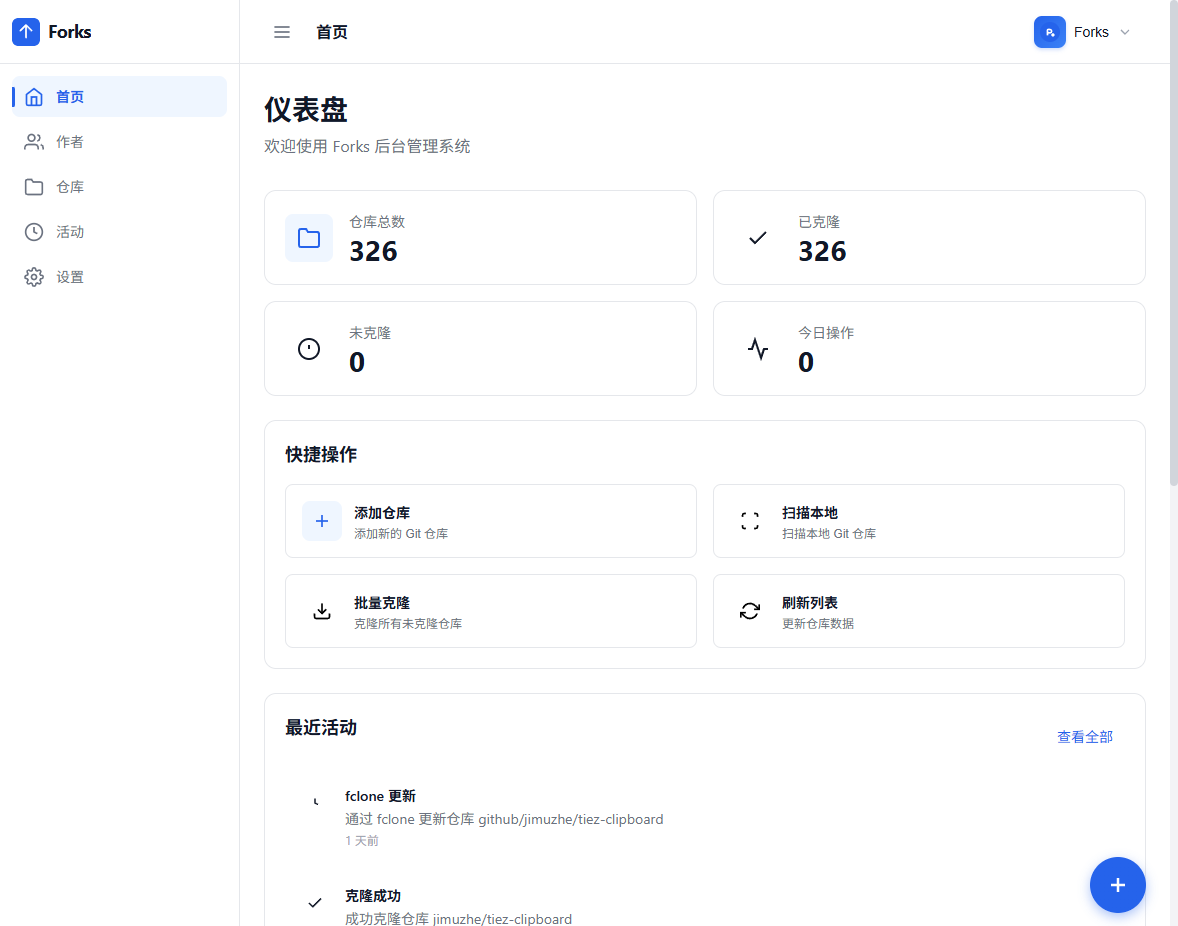Viewport: 1178px width, 926px height.
Task: Click the alert circle icon on 未克隆 card
Action: point(309,349)
